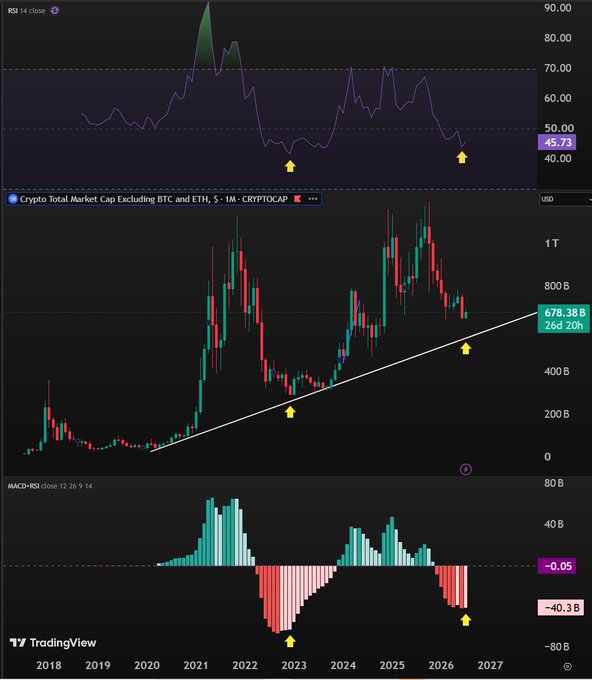Click the 1 T price scale label
592x680 pixels.
pyautogui.click(x=552, y=243)
